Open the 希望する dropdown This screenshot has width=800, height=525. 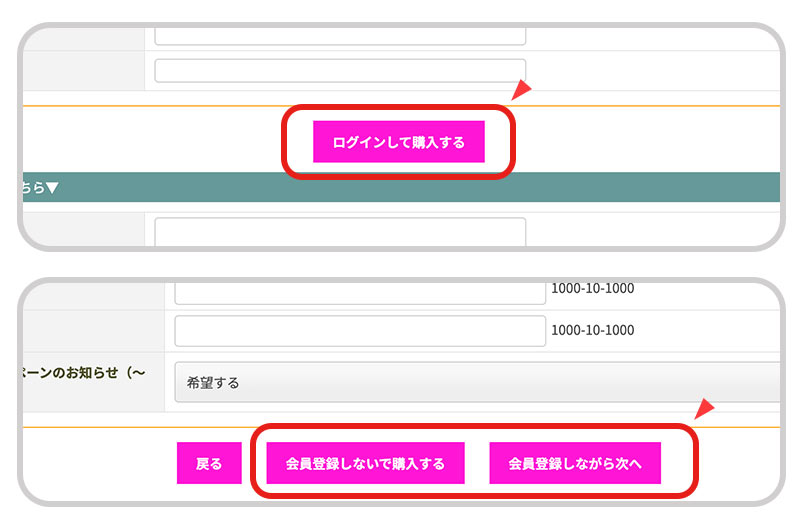click(476, 382)
